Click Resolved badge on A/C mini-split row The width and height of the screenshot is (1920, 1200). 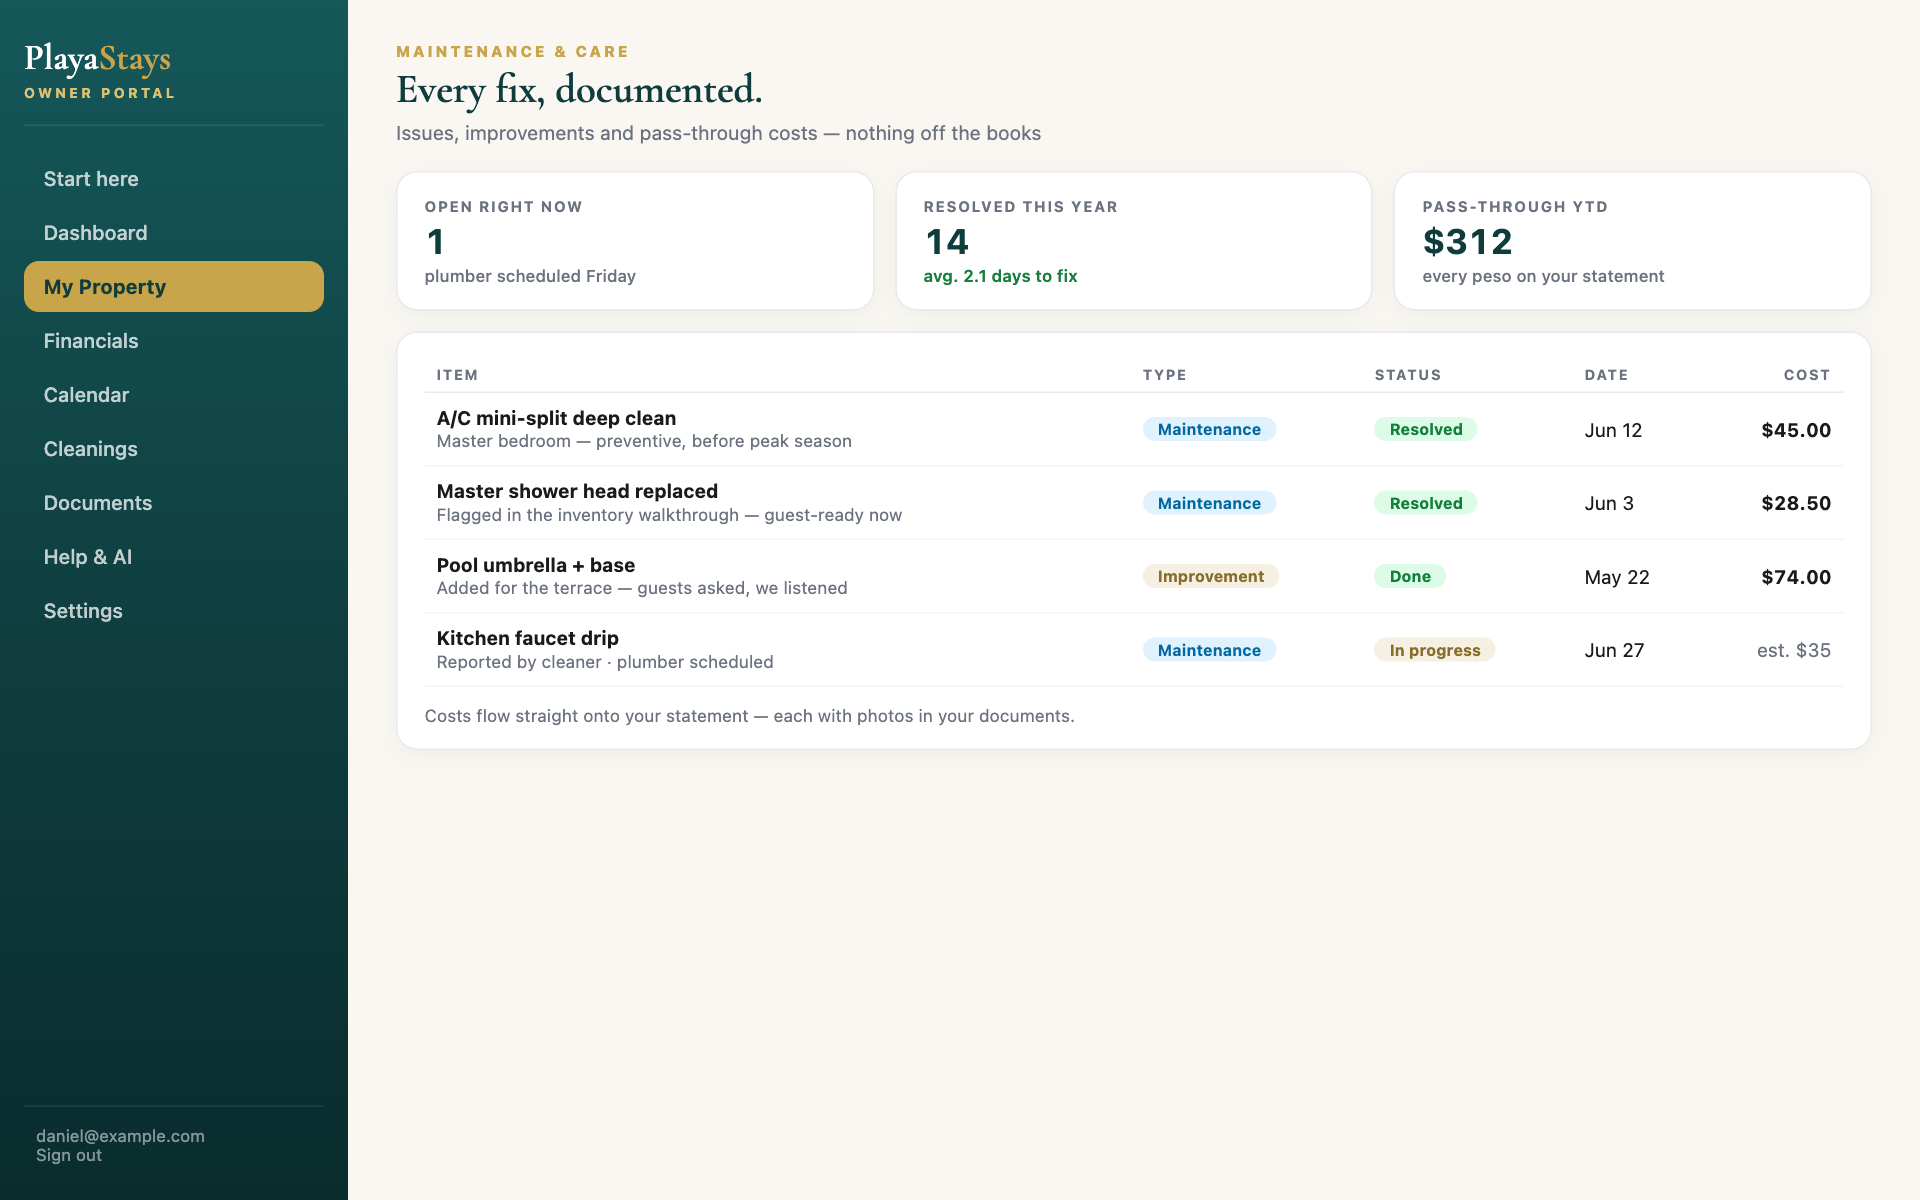1426,429
